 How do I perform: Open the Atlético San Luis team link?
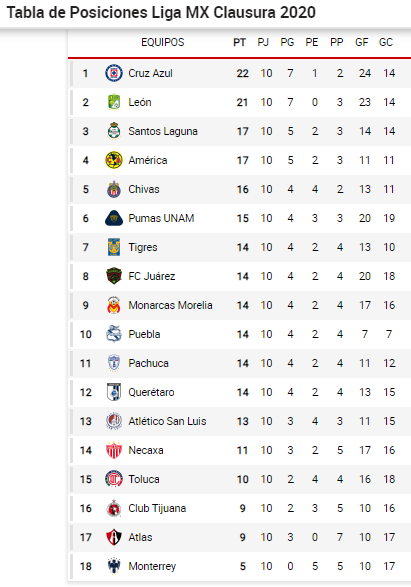pos(167,421)
